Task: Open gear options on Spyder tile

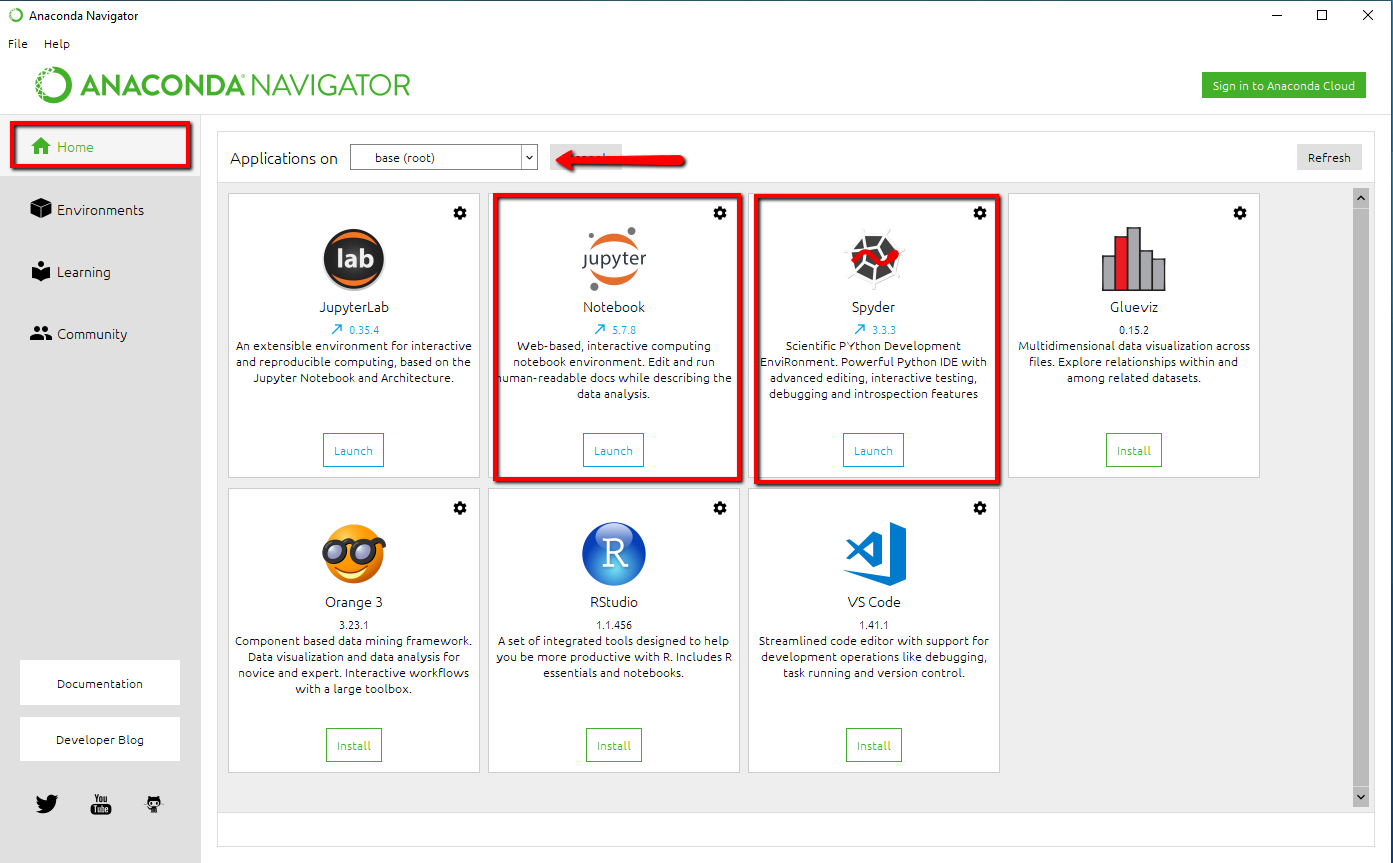Action: coord(980,213)
